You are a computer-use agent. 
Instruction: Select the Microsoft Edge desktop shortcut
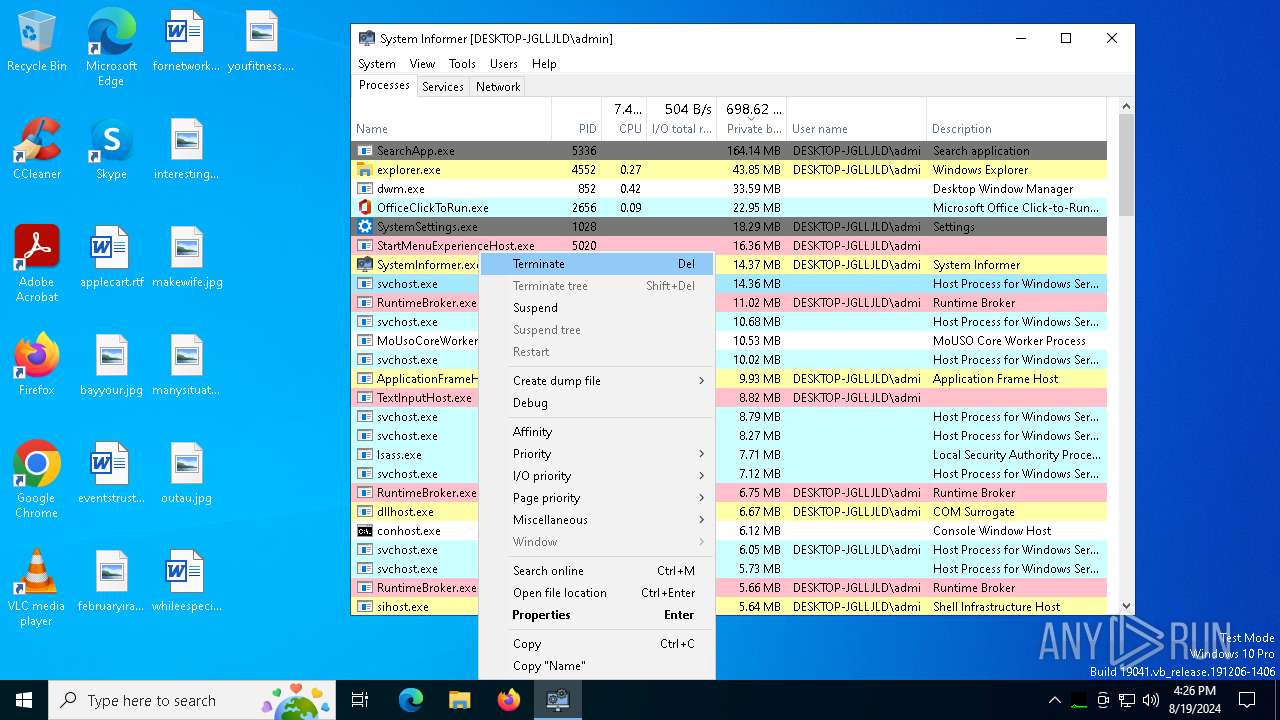111,48
